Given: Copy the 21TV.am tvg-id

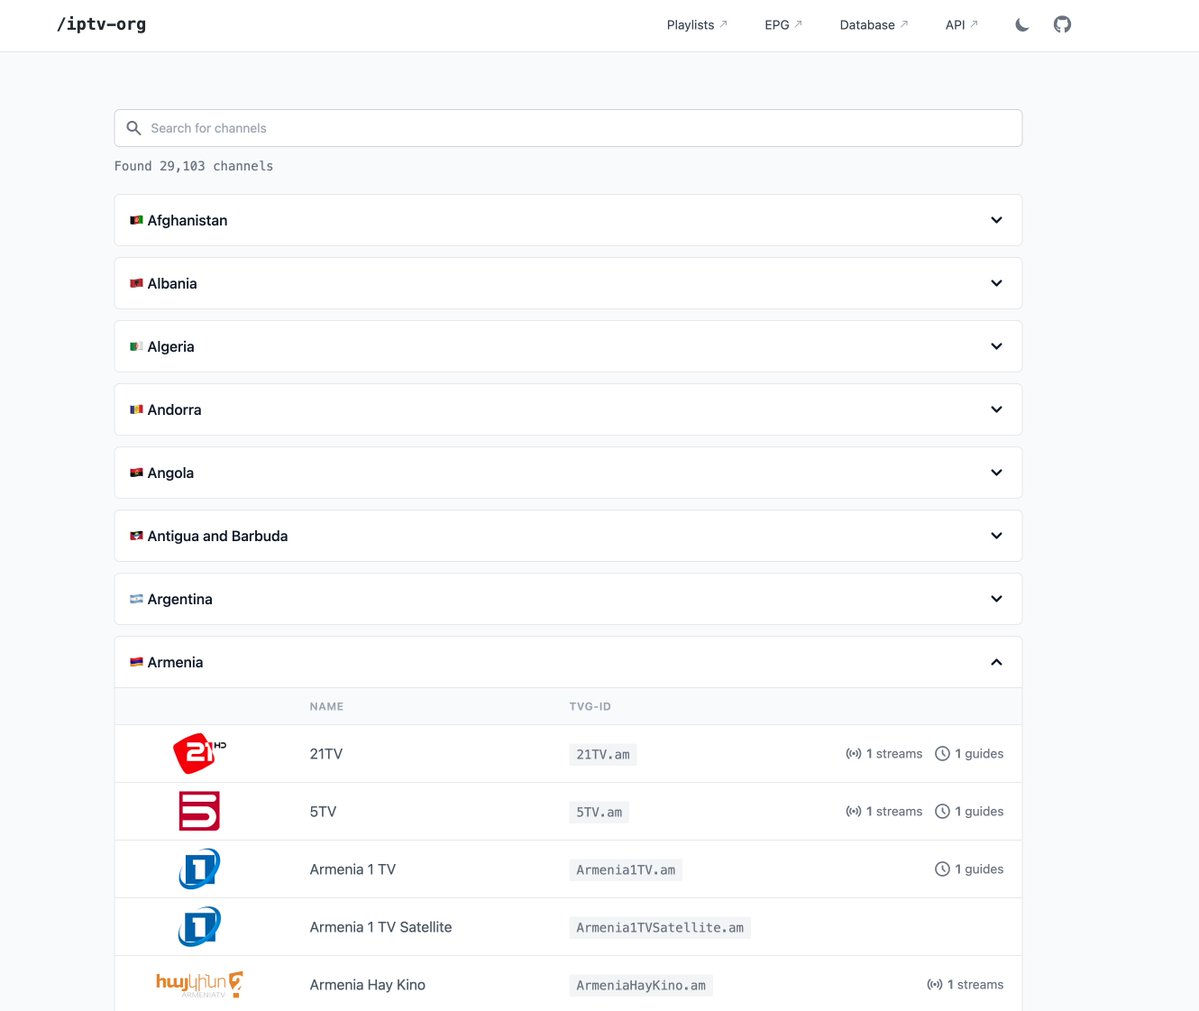Looking at the screenshot, I should (603, 755).
